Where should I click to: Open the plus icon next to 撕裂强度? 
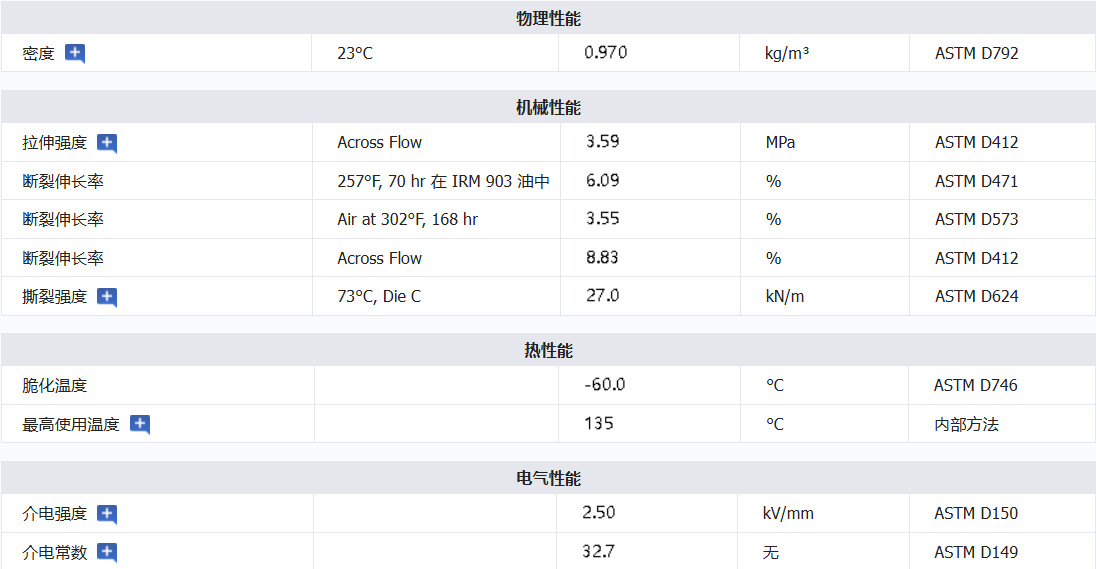click(107, 297)
